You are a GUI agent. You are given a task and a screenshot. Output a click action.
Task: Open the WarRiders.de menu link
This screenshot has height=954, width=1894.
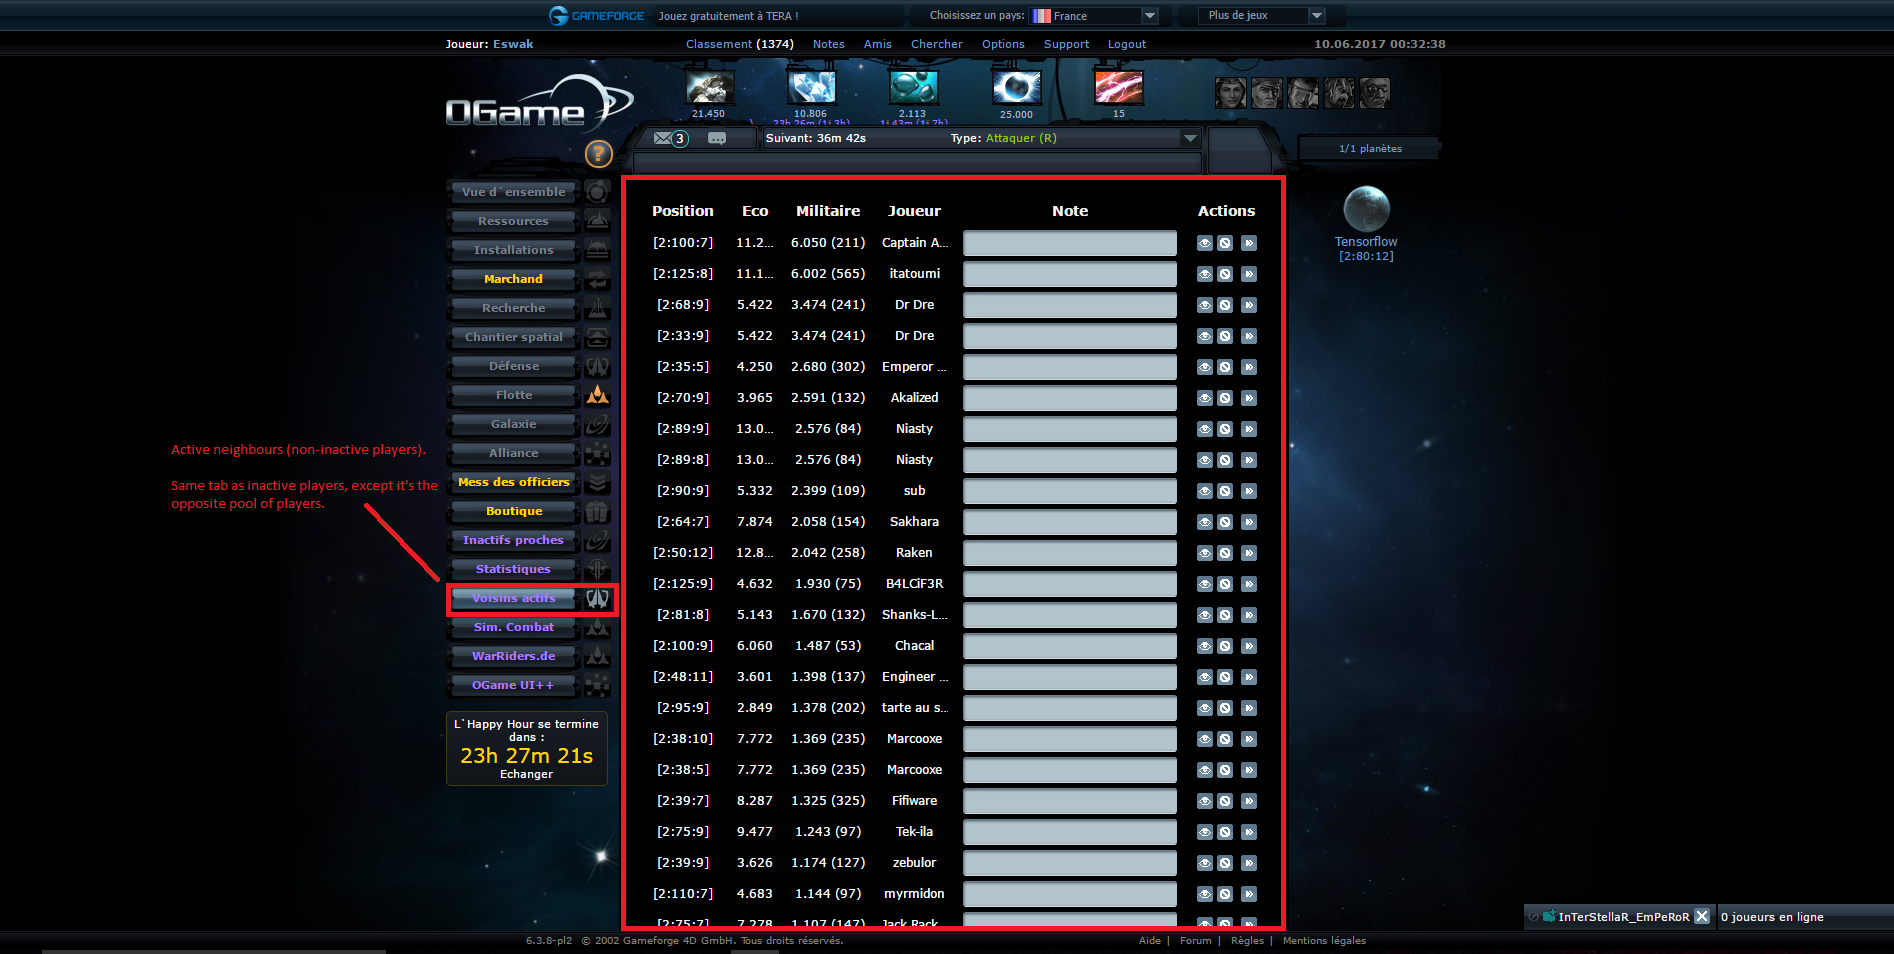[x=513, y=656]
